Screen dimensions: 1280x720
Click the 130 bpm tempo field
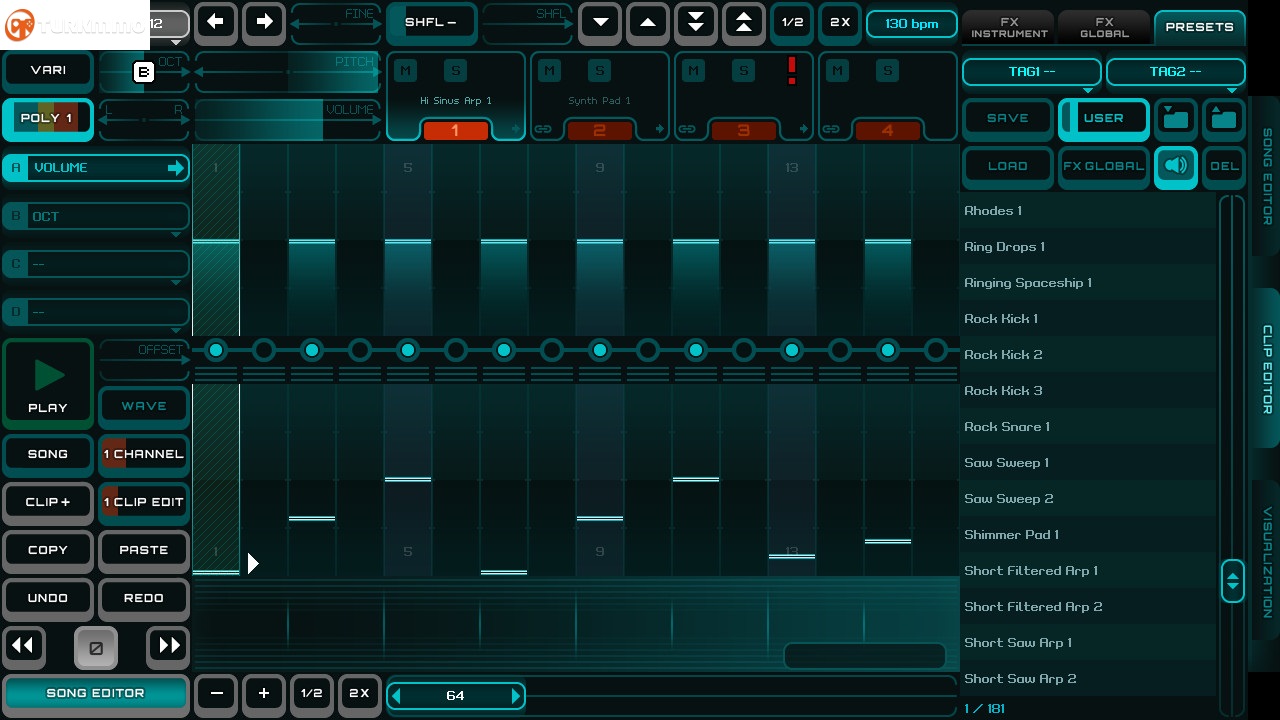(x=912, y=24)
